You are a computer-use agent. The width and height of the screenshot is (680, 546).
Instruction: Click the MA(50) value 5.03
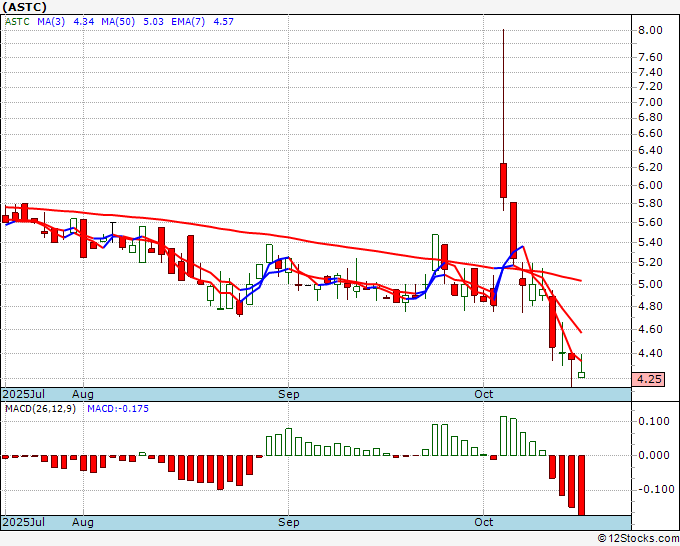point(154,22)
